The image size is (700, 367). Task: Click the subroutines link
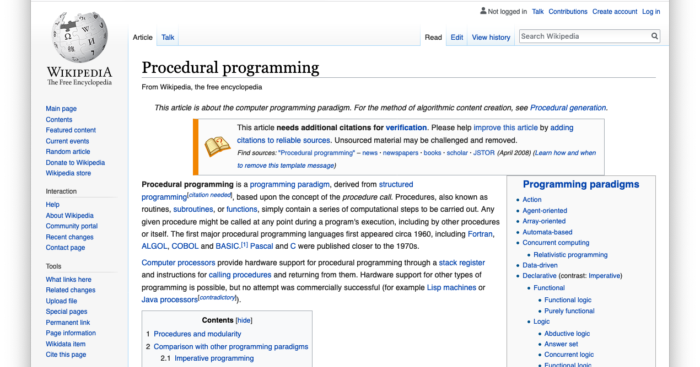pos(193,209)
